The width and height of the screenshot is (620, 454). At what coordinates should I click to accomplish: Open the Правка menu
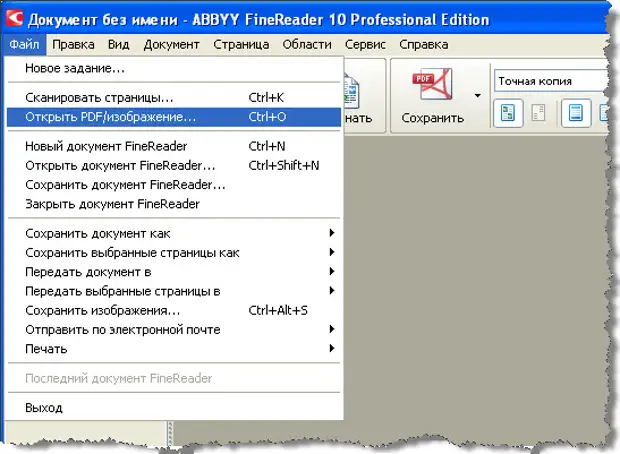(73, 44)
